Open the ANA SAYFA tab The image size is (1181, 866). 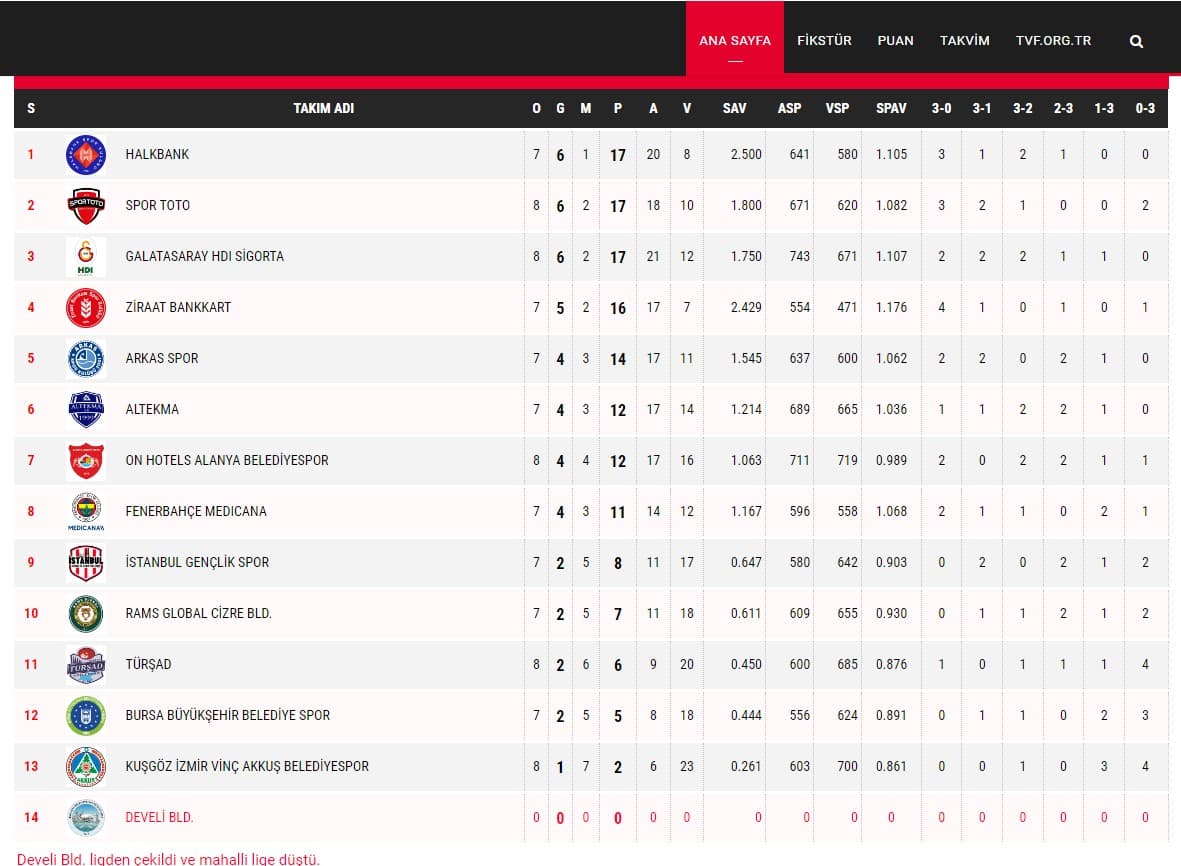click(735, 41)
